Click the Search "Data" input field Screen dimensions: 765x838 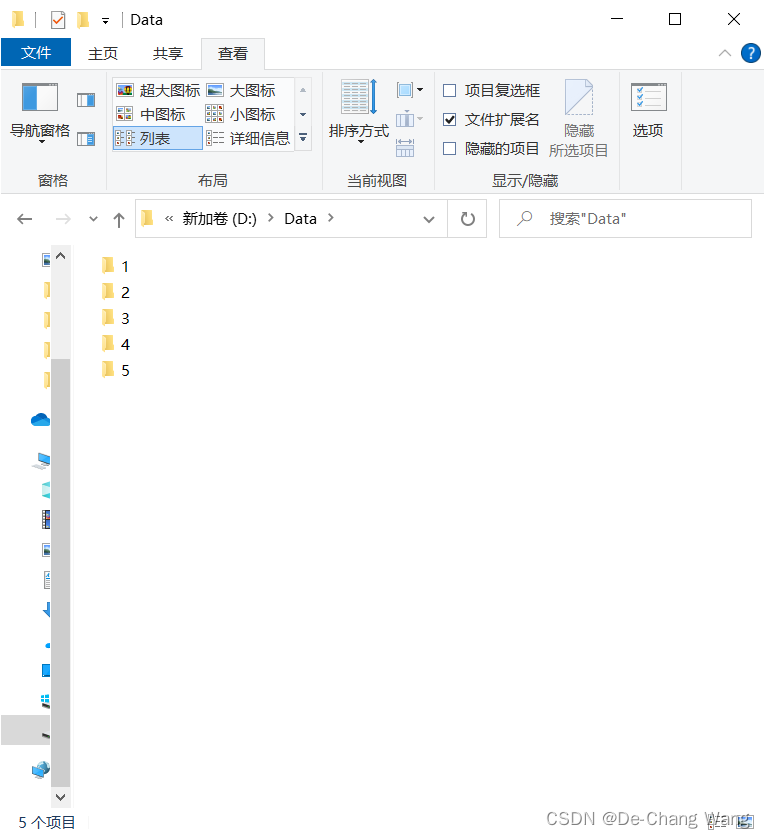[625, 219]
